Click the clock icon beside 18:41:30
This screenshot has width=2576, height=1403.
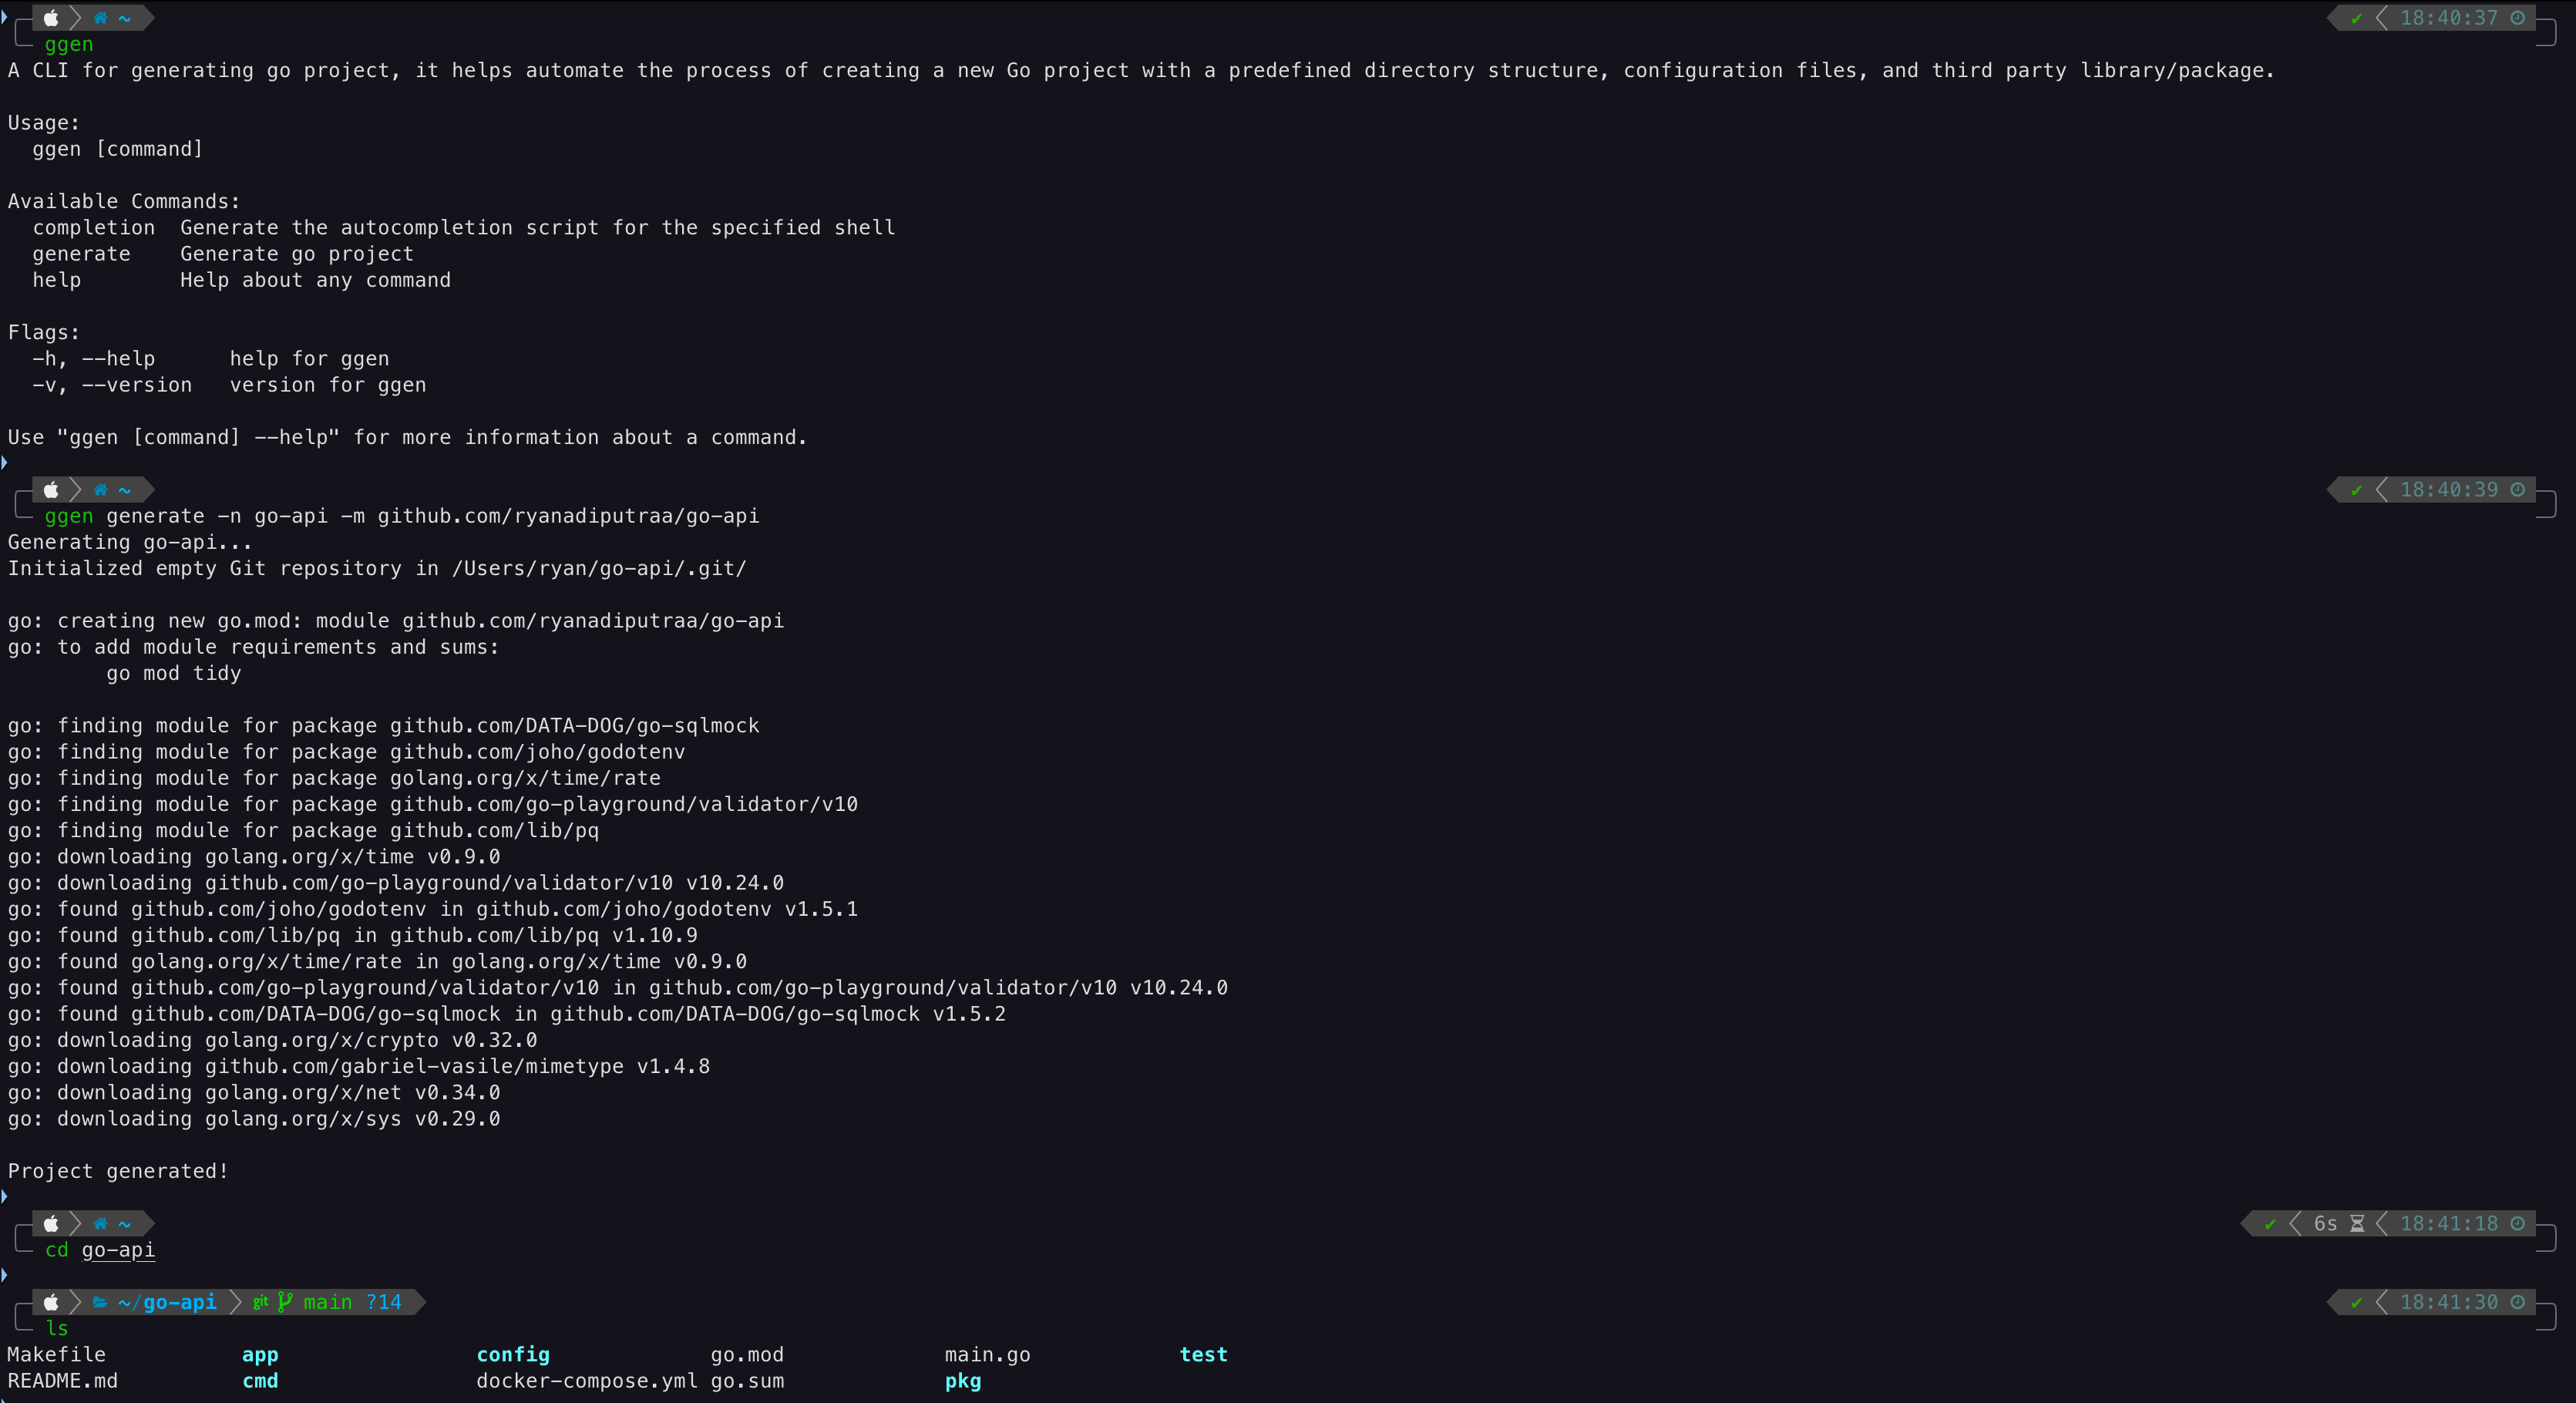point(2517,1302)
